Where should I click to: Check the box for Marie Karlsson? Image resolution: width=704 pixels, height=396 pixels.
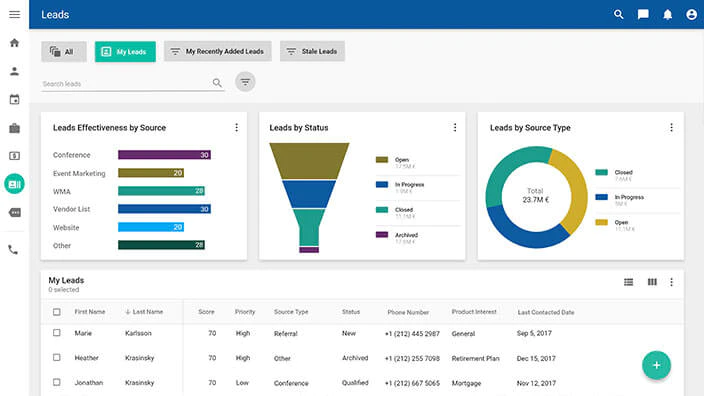tap(57, 333)
